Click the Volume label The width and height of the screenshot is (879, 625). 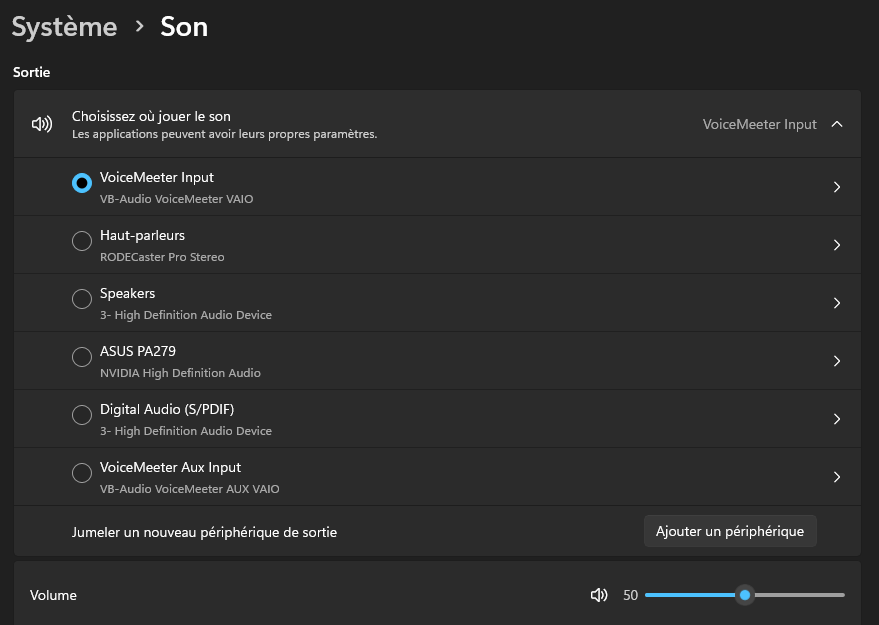(x=53, y=595)
